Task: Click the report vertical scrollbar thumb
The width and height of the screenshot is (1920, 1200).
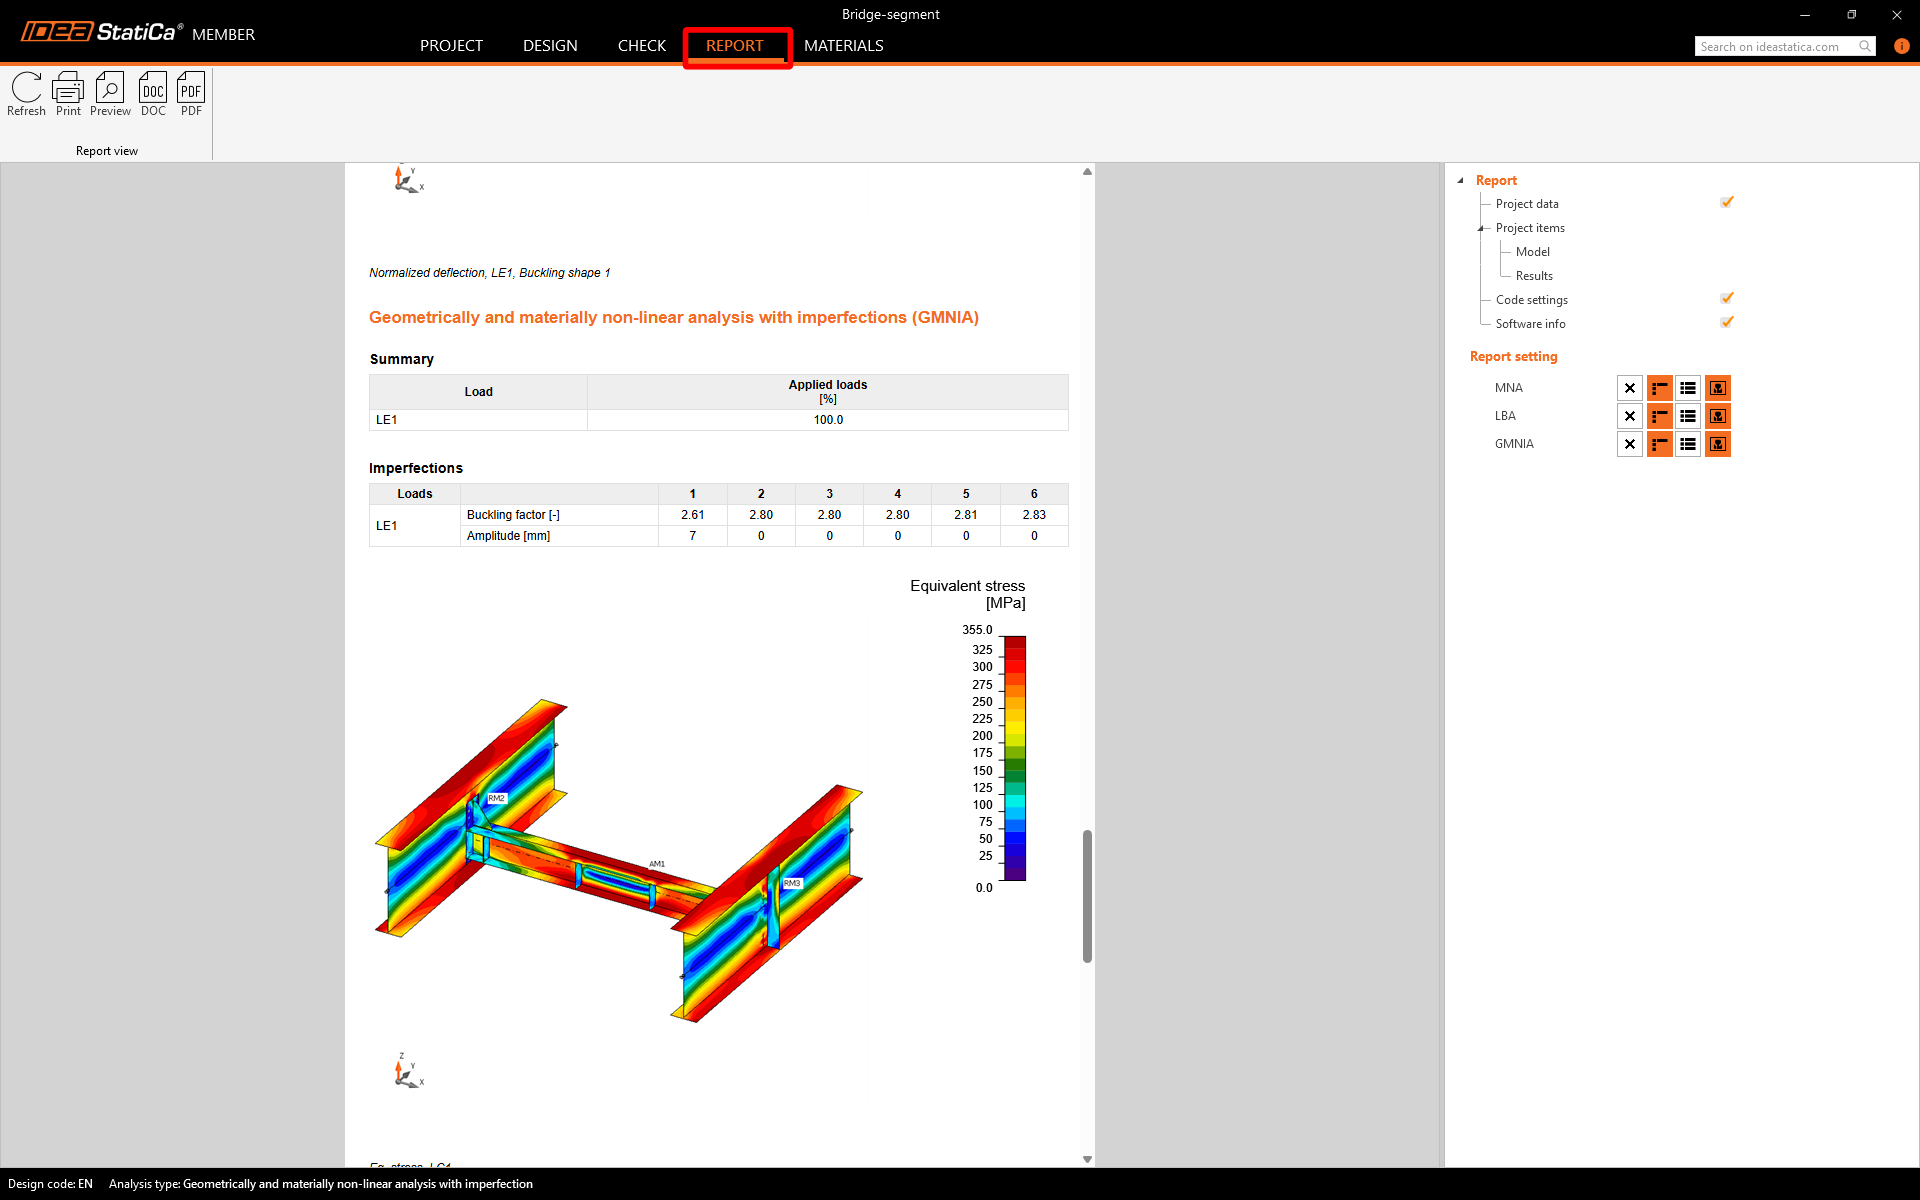Action: click(1087, 895)
